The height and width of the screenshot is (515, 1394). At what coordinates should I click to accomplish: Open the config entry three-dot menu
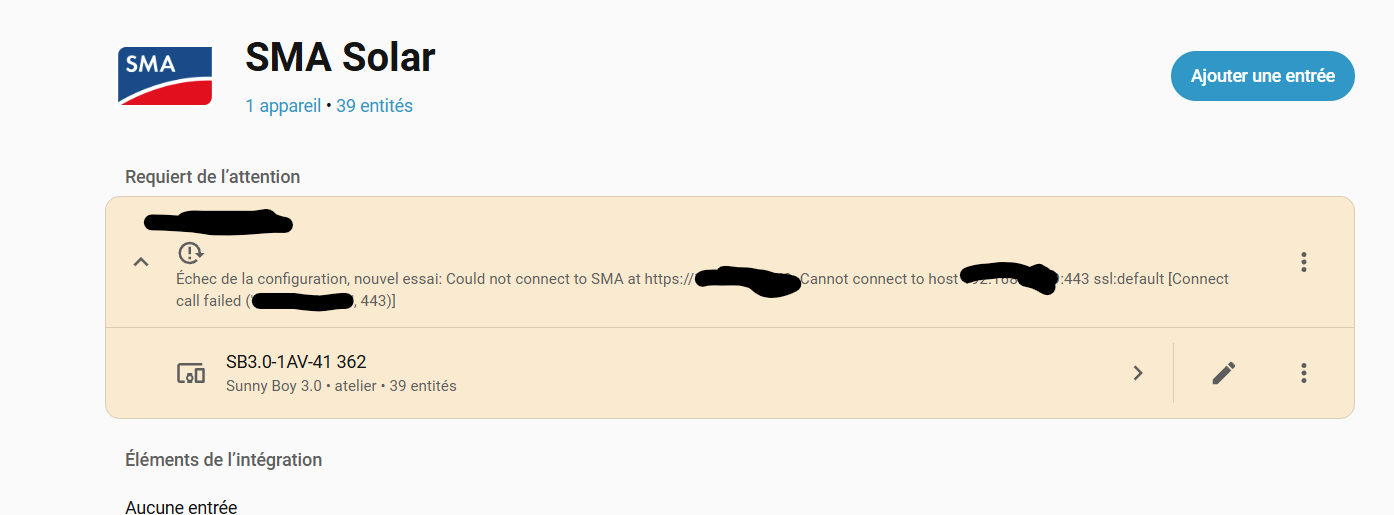tap(1303, 262)
